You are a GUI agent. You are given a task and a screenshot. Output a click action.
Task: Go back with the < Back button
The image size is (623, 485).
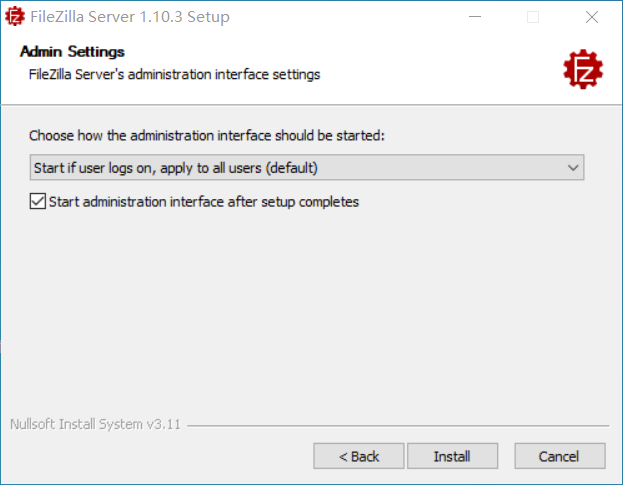pos(358,456)
